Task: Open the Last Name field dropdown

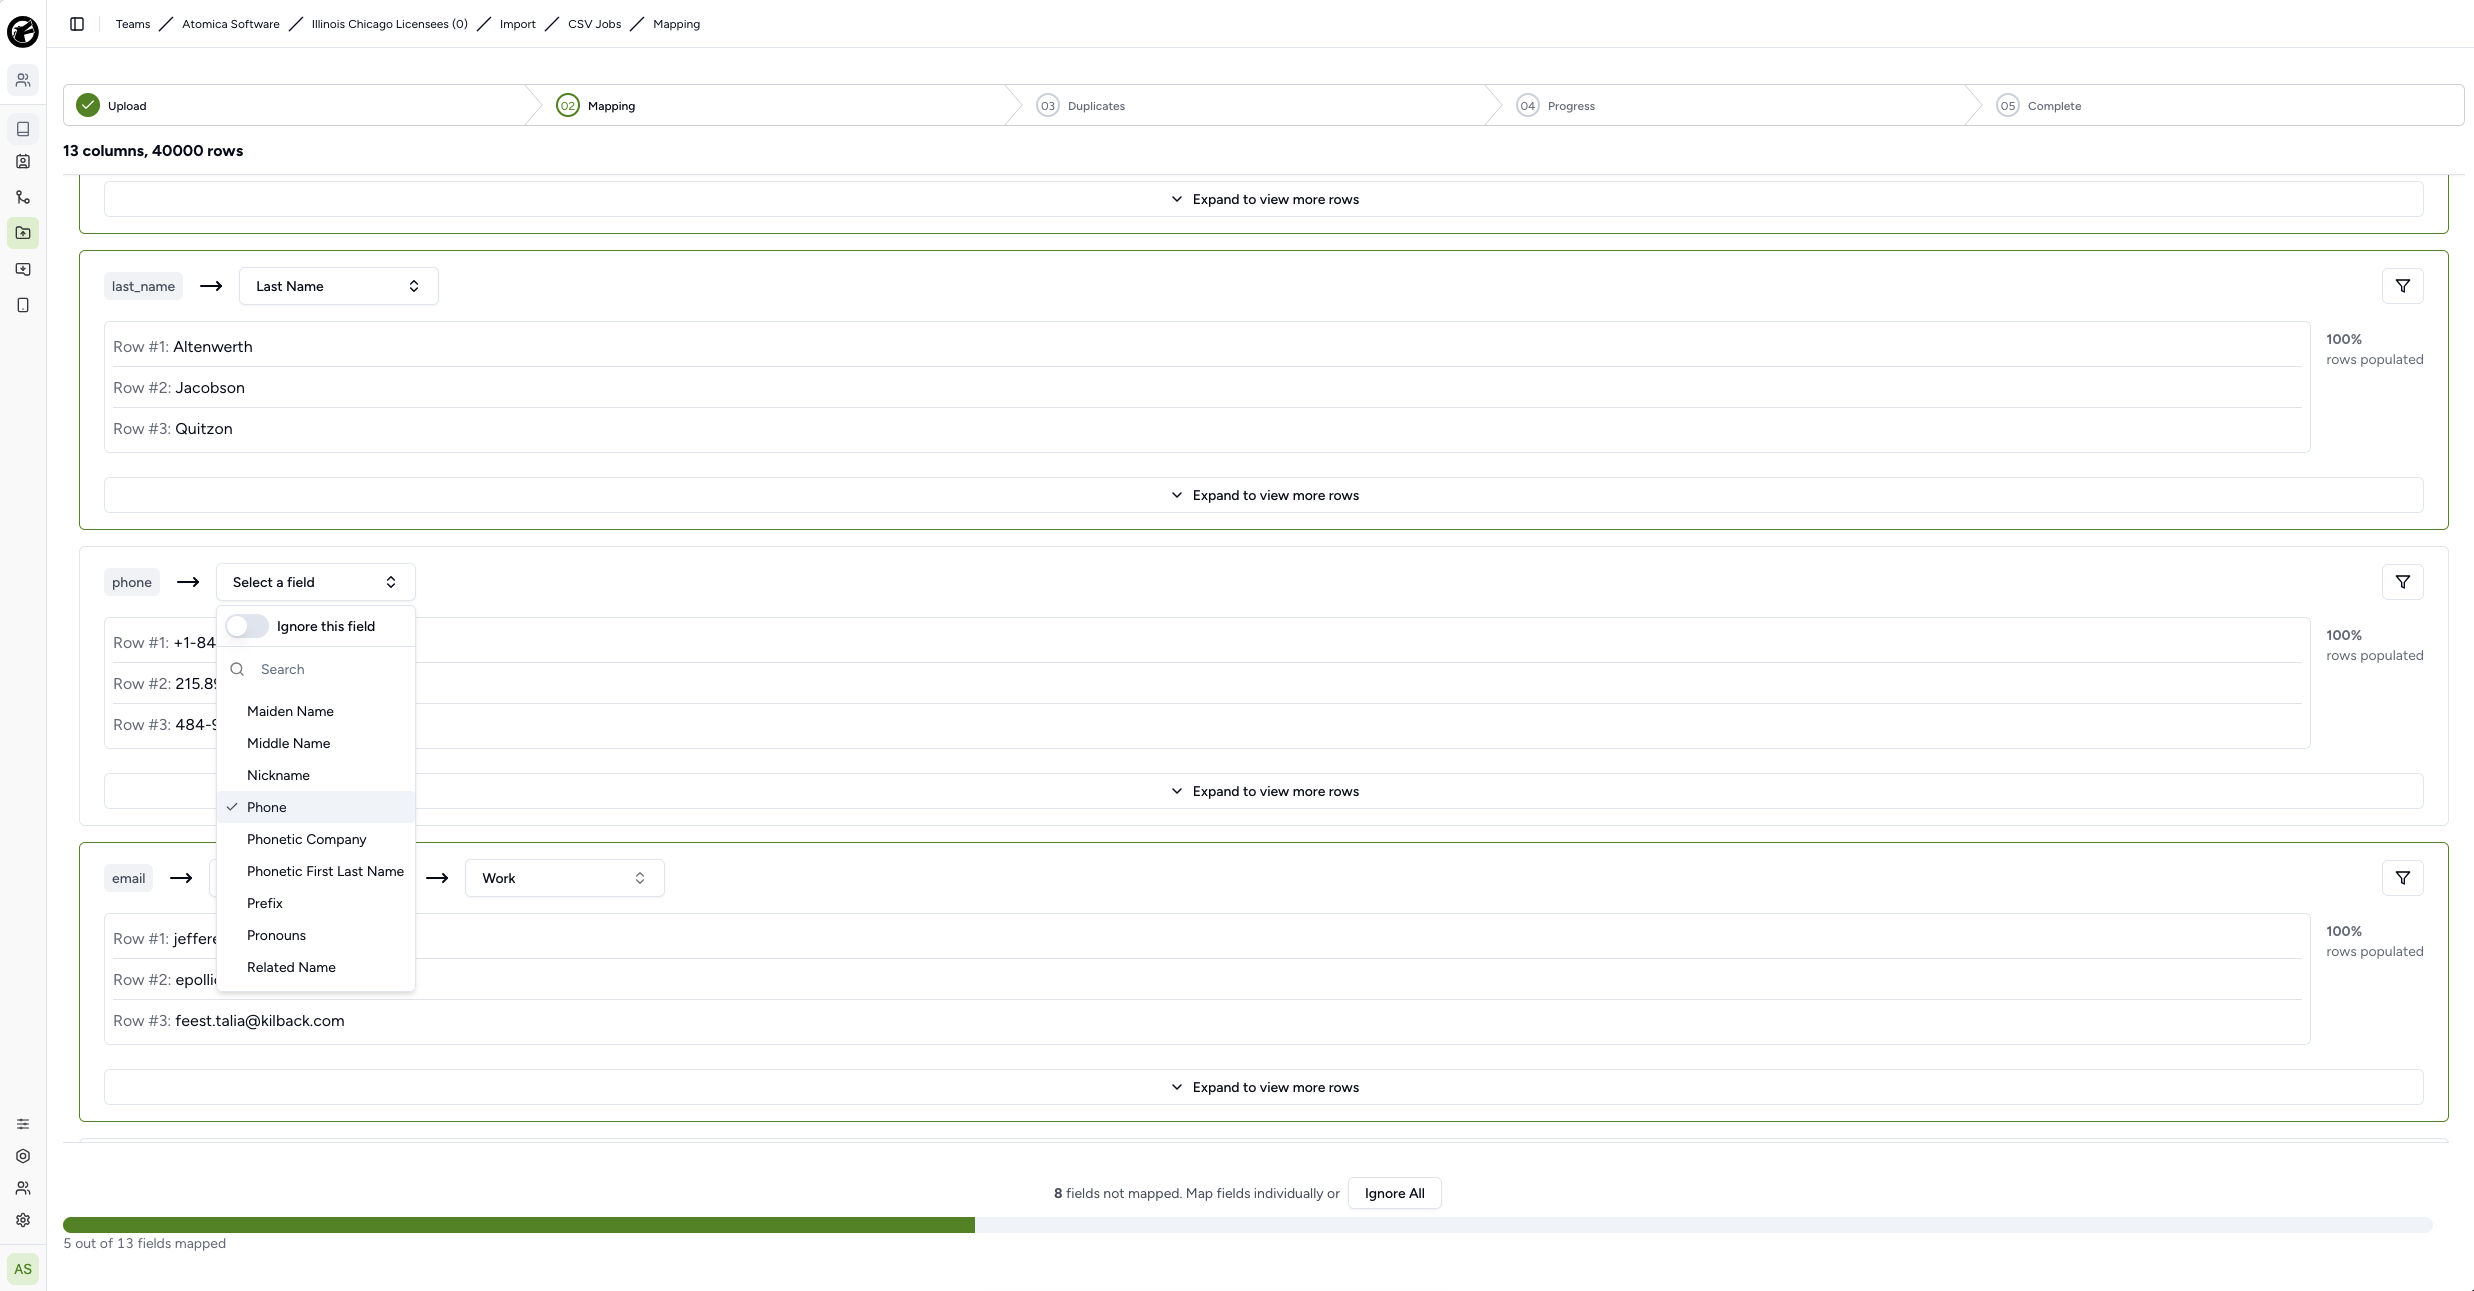Action: point(338,286)
